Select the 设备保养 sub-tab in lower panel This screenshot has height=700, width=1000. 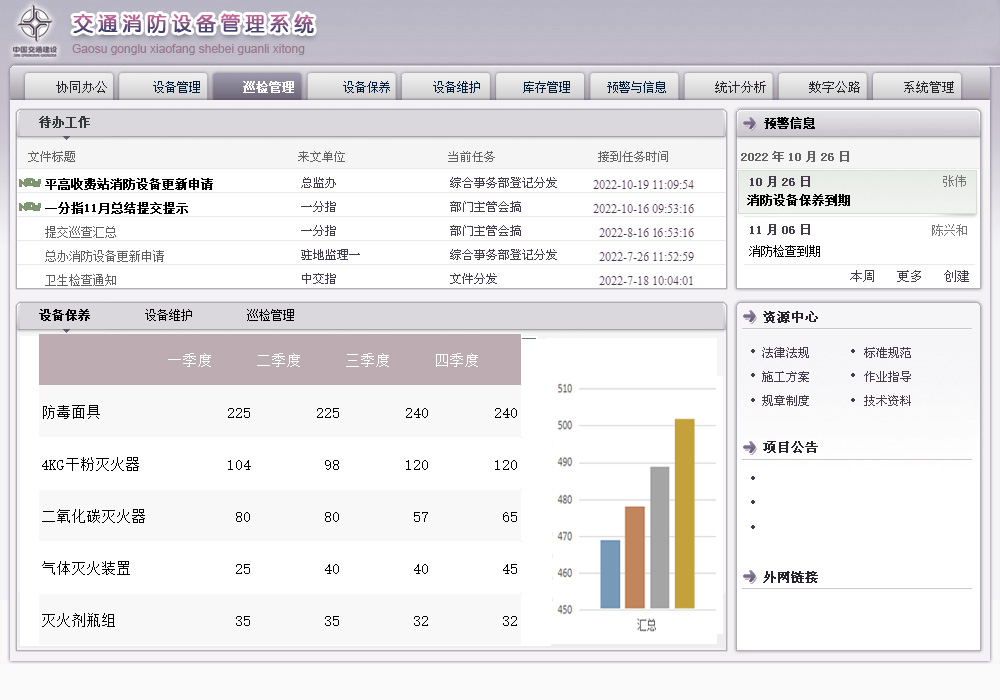pyautogui.click(x=64, y=315)
